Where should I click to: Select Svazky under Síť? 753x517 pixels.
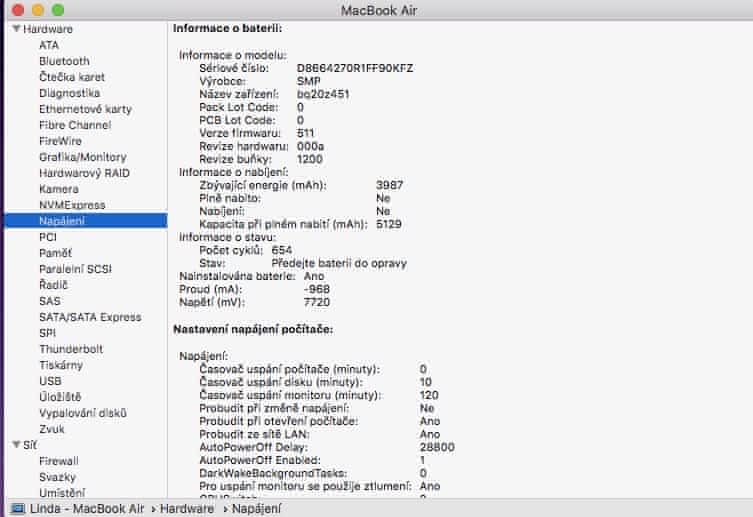pos(58,477)
